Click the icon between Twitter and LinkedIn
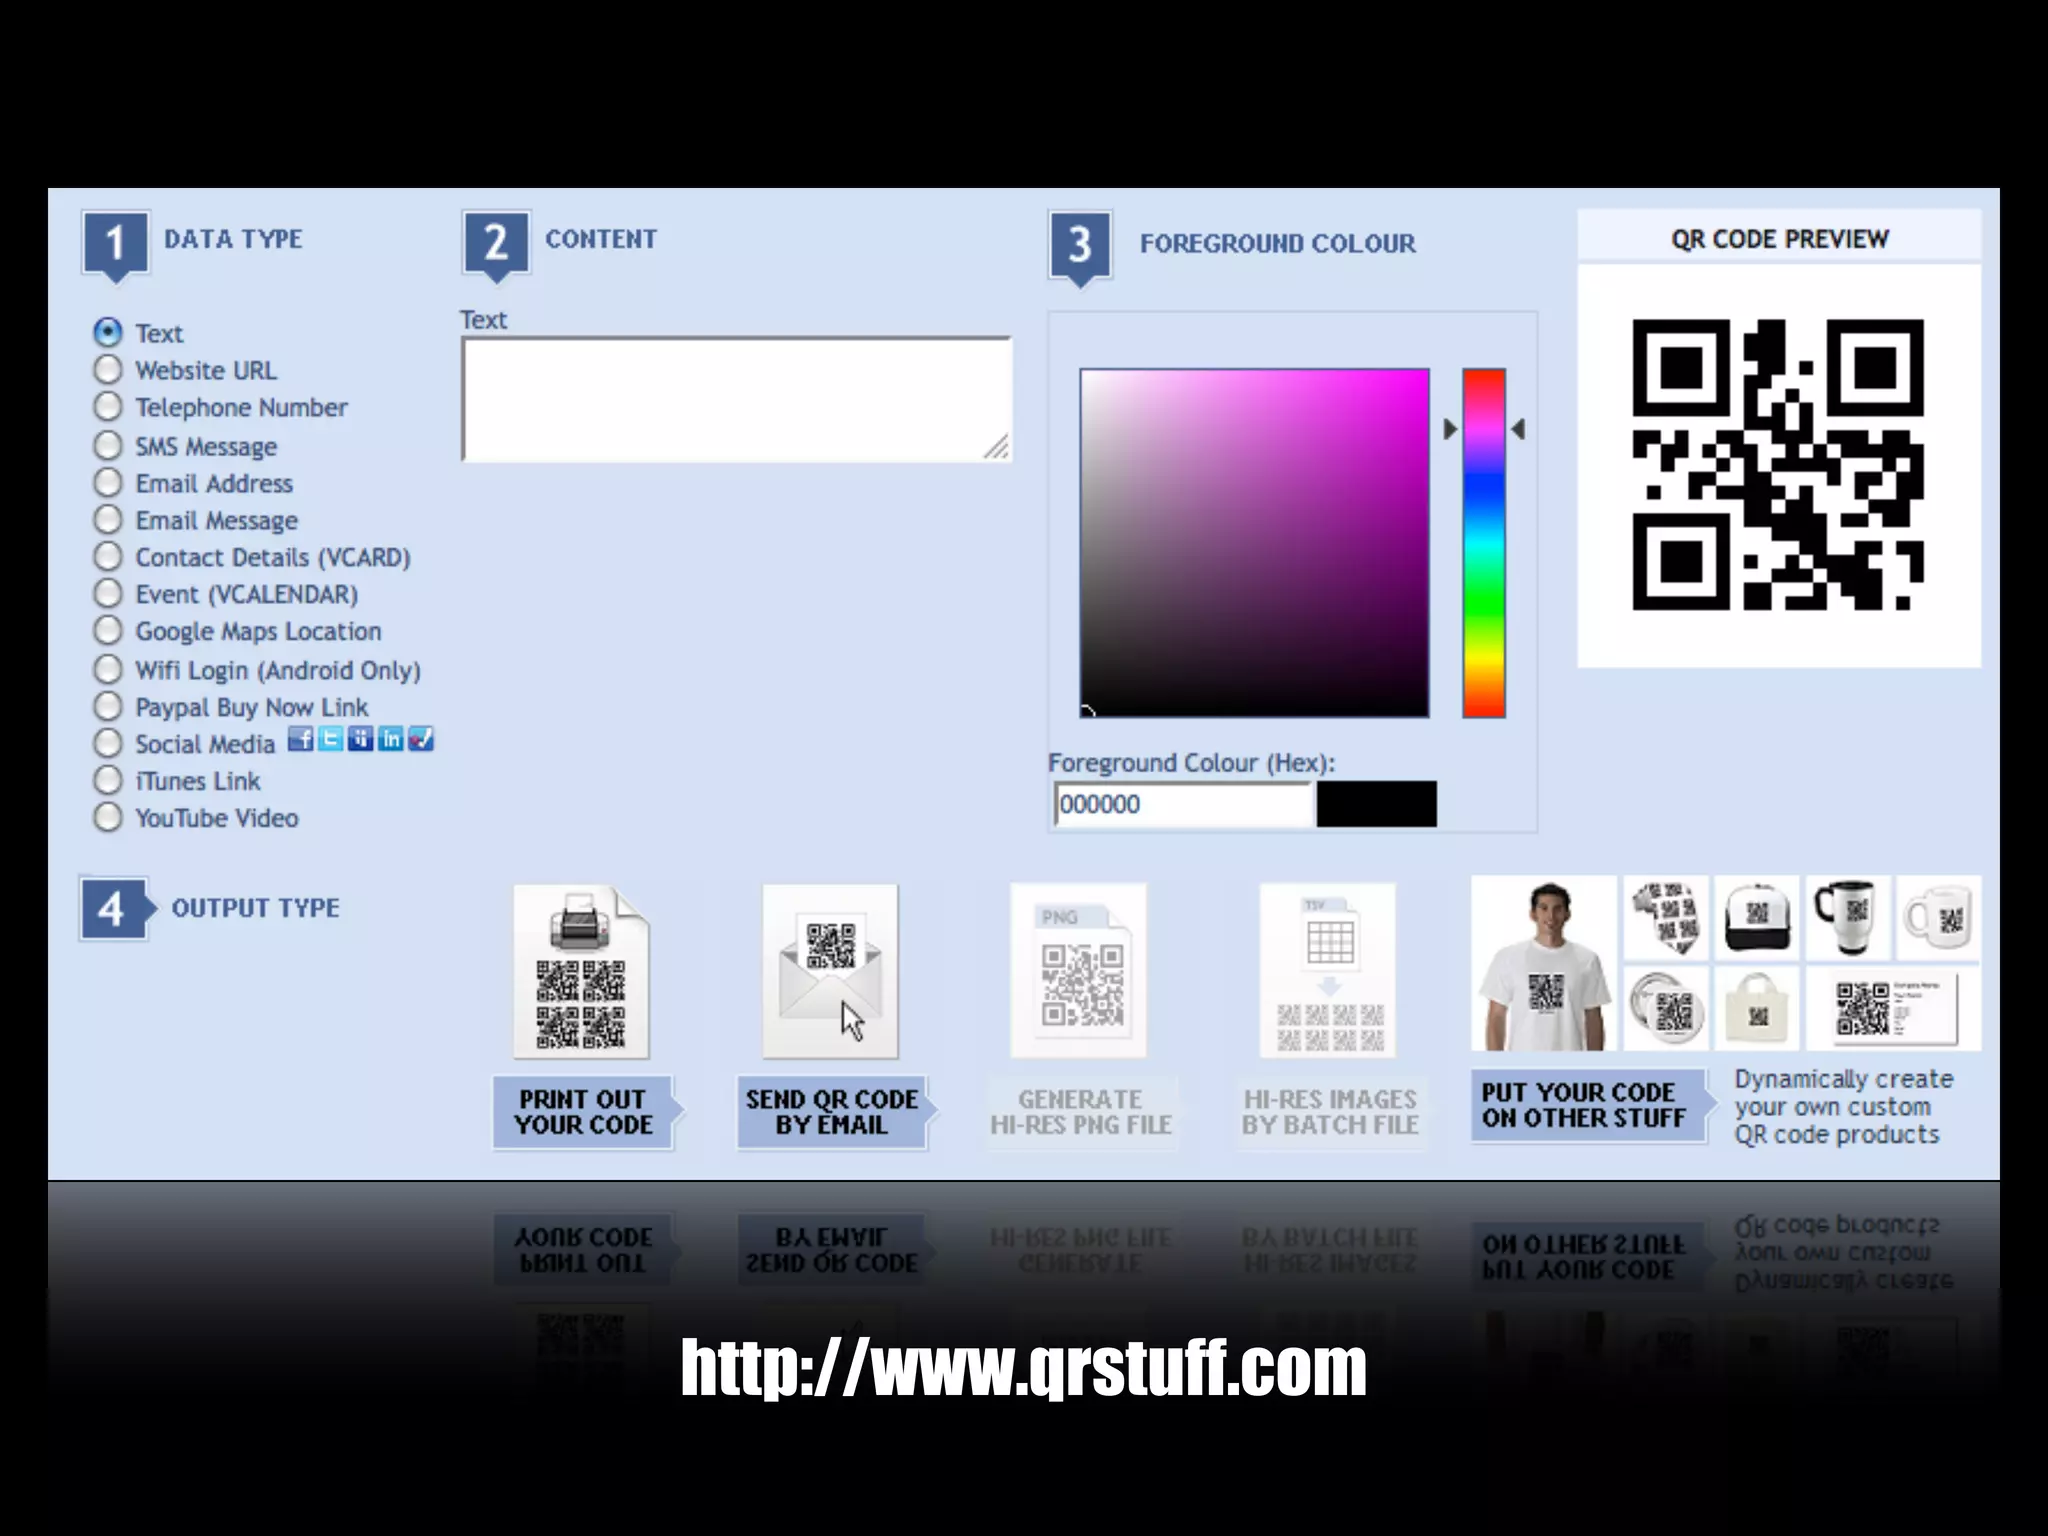 [361, 739]
